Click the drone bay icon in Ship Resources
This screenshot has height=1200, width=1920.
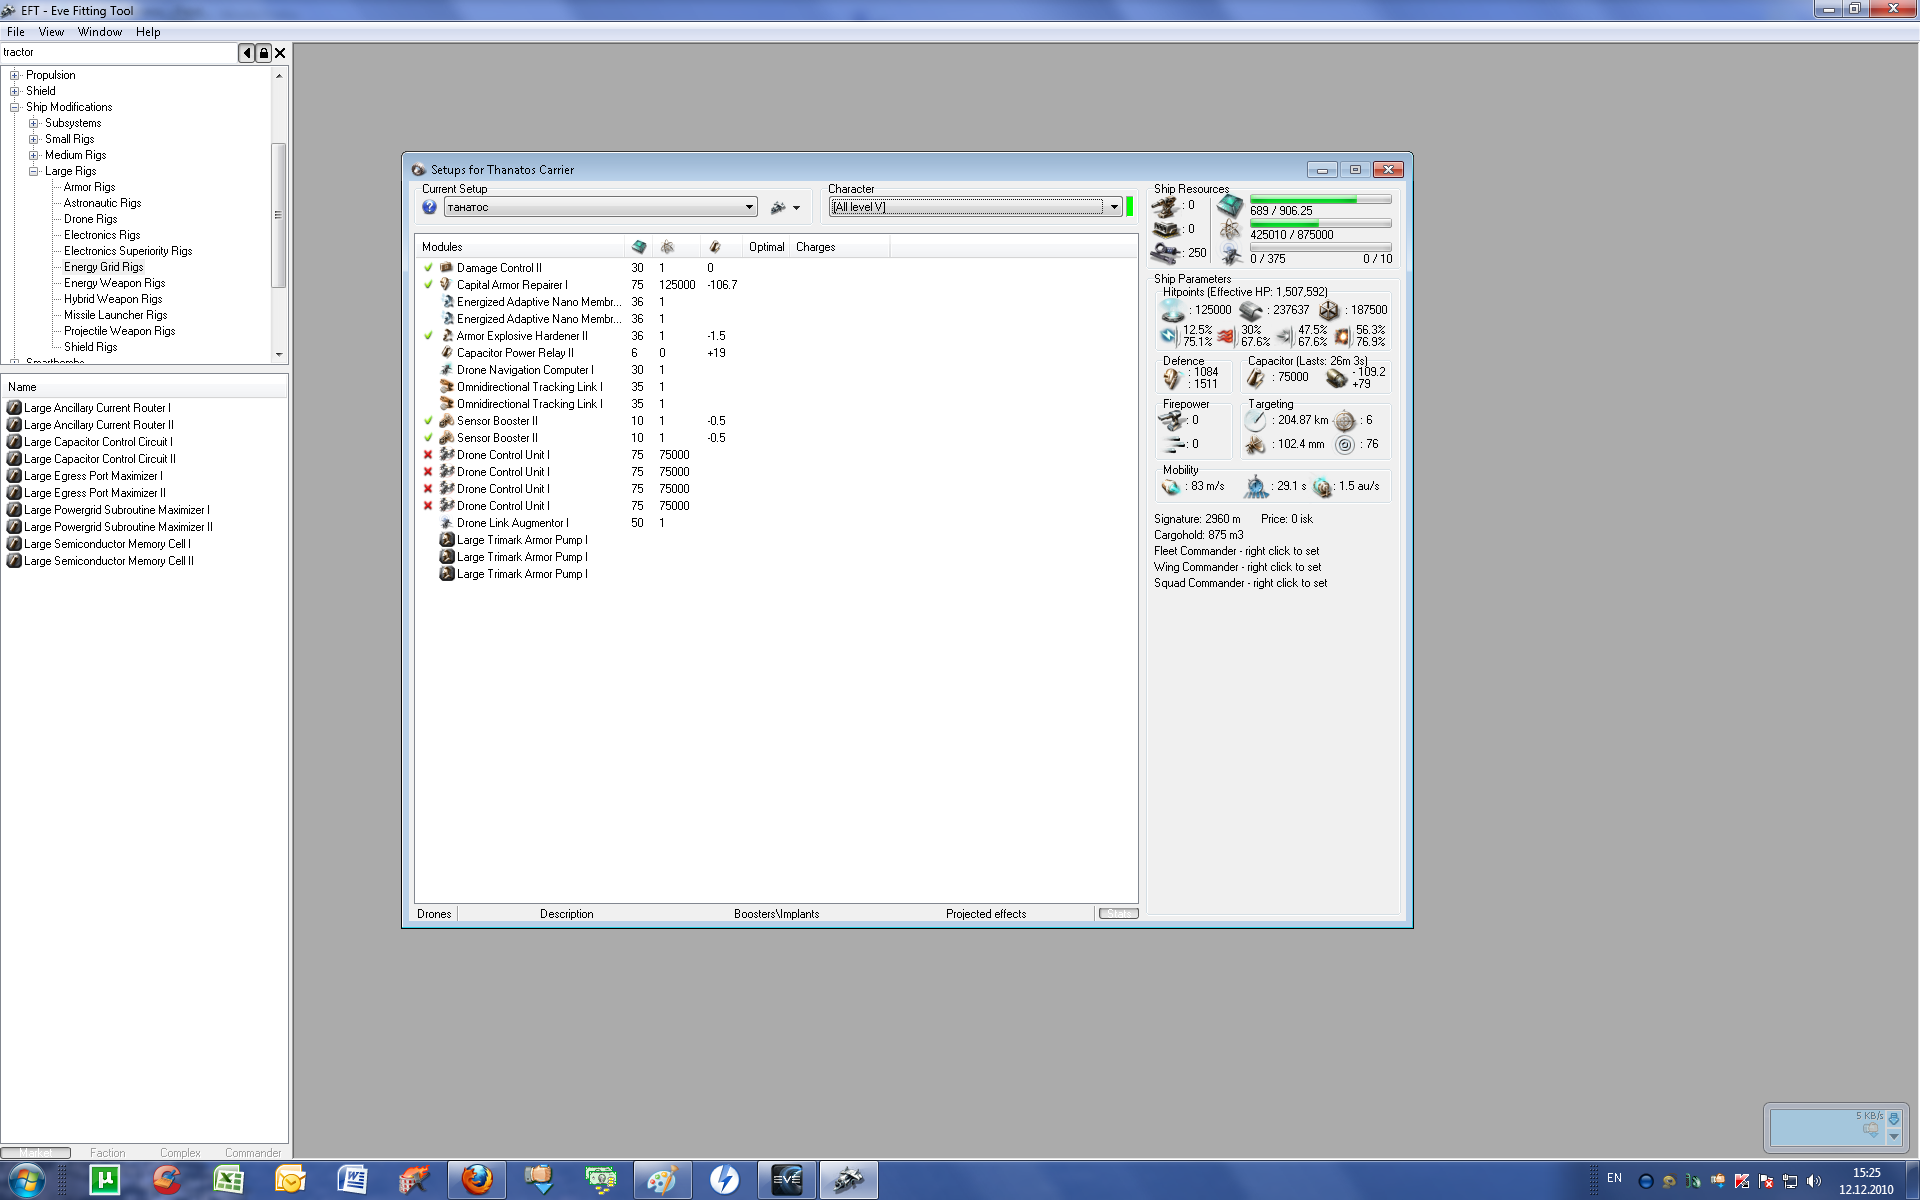click(1231, 256)
